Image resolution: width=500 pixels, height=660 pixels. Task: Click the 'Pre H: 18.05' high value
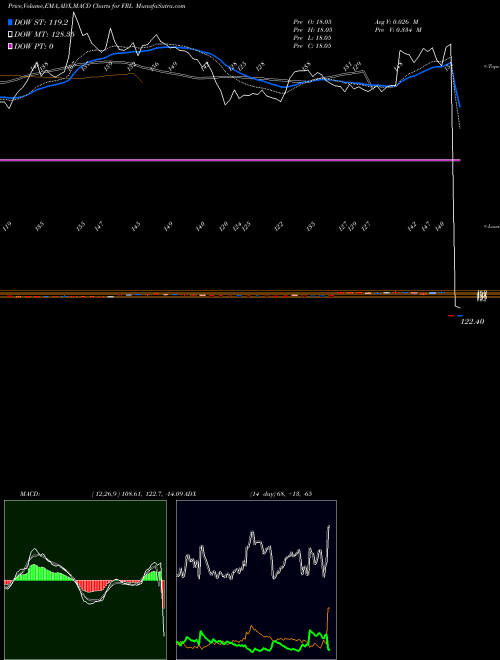[x=313, y=30]
